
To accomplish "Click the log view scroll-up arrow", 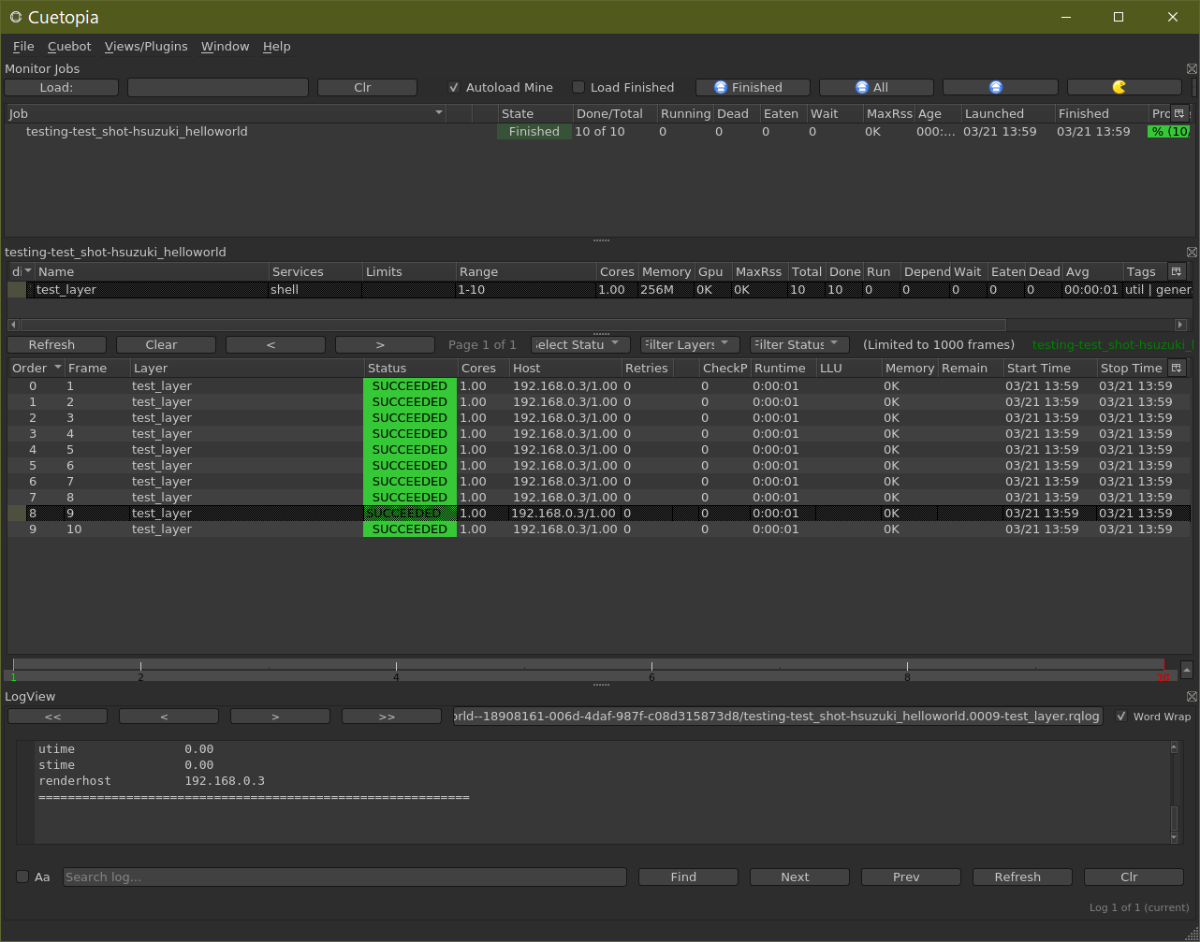I will pyautogui.click(x=1174, y=747).
